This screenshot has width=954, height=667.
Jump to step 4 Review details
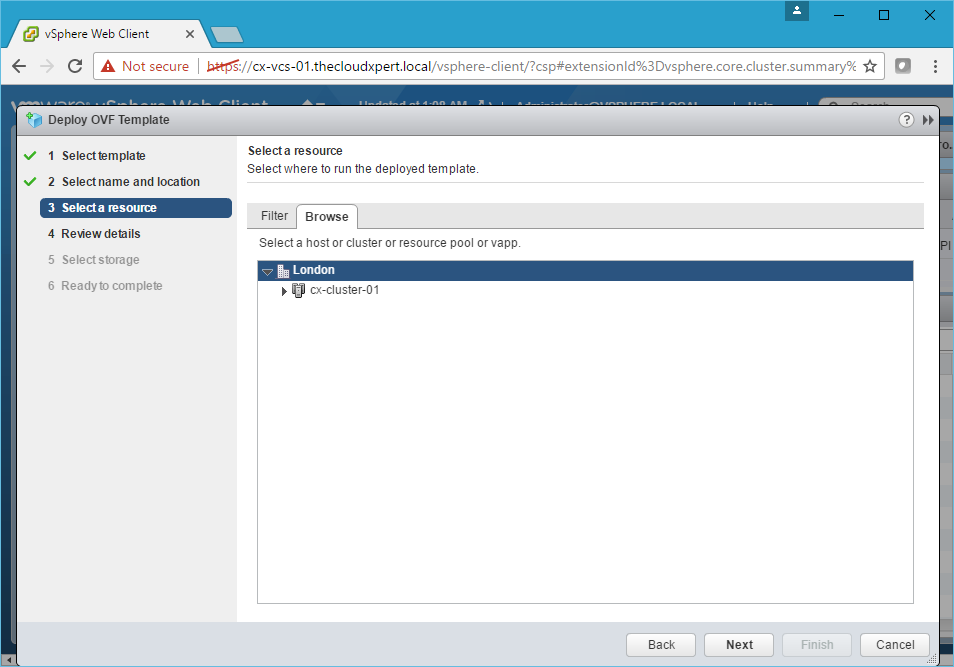(100, 234)
